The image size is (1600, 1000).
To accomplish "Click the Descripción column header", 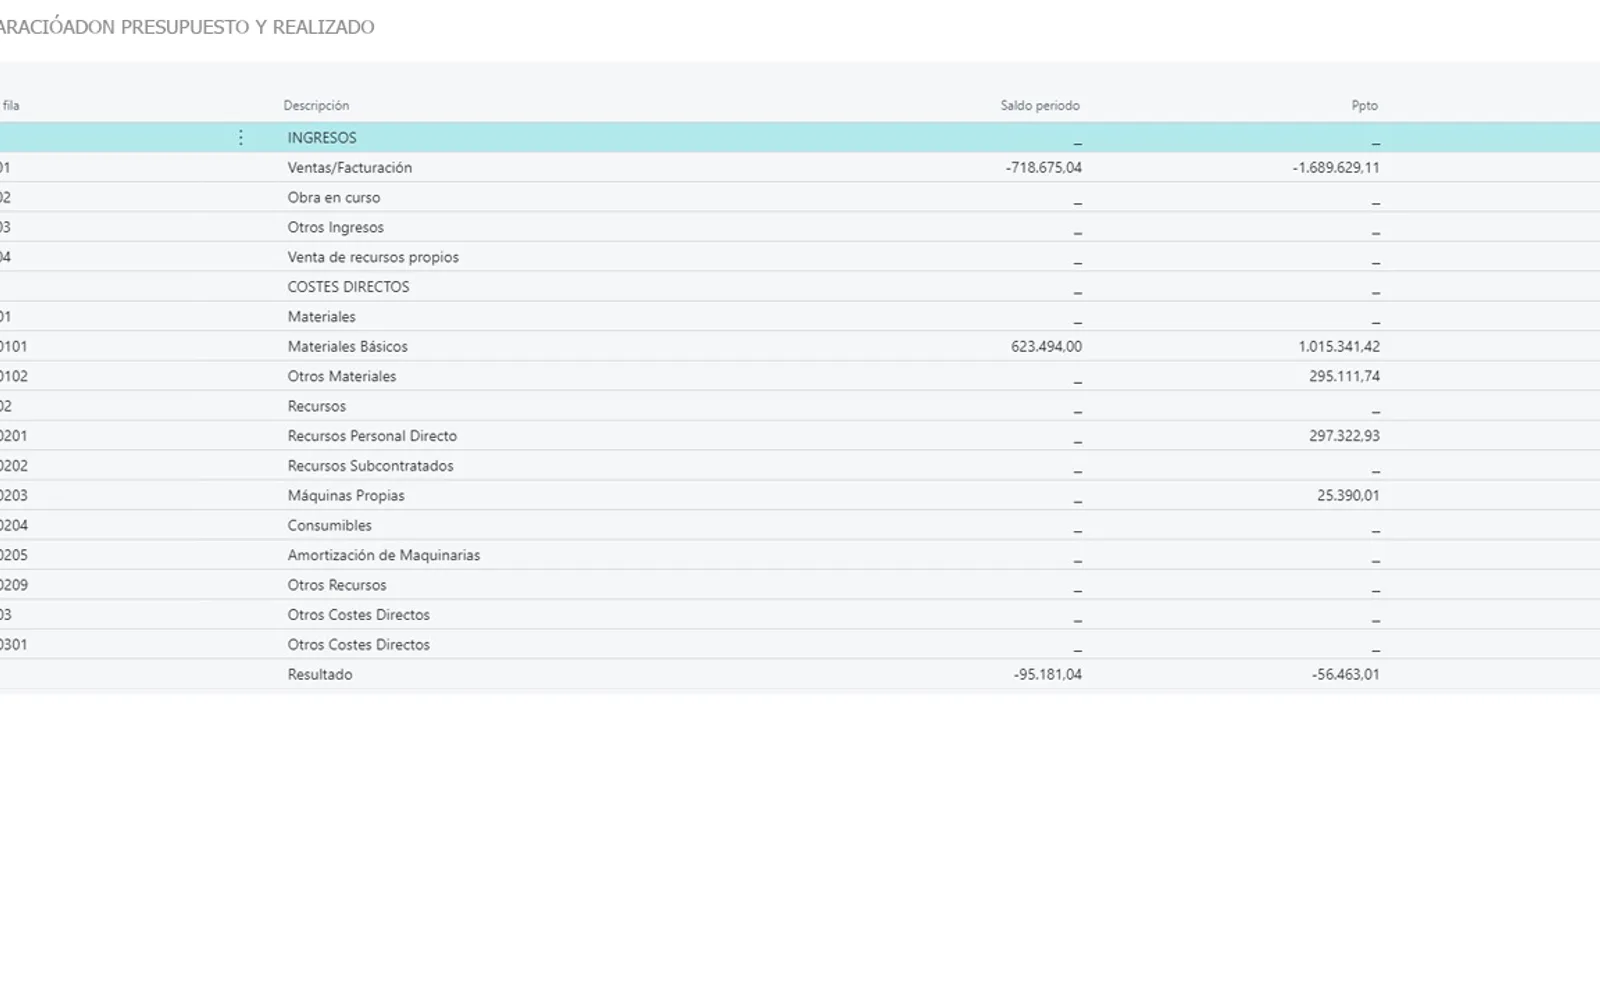I will pos(316,105).
